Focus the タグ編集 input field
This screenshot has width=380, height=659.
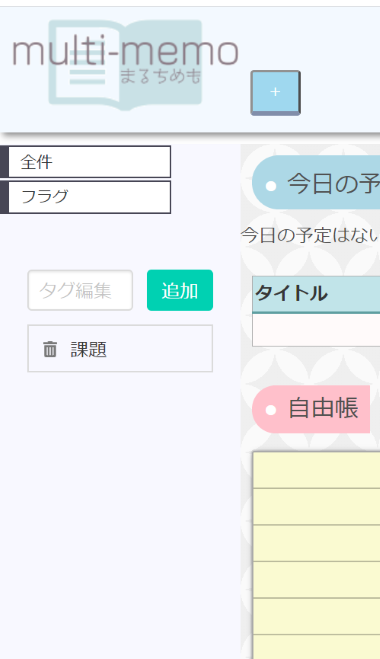click(x=80, y=290)
